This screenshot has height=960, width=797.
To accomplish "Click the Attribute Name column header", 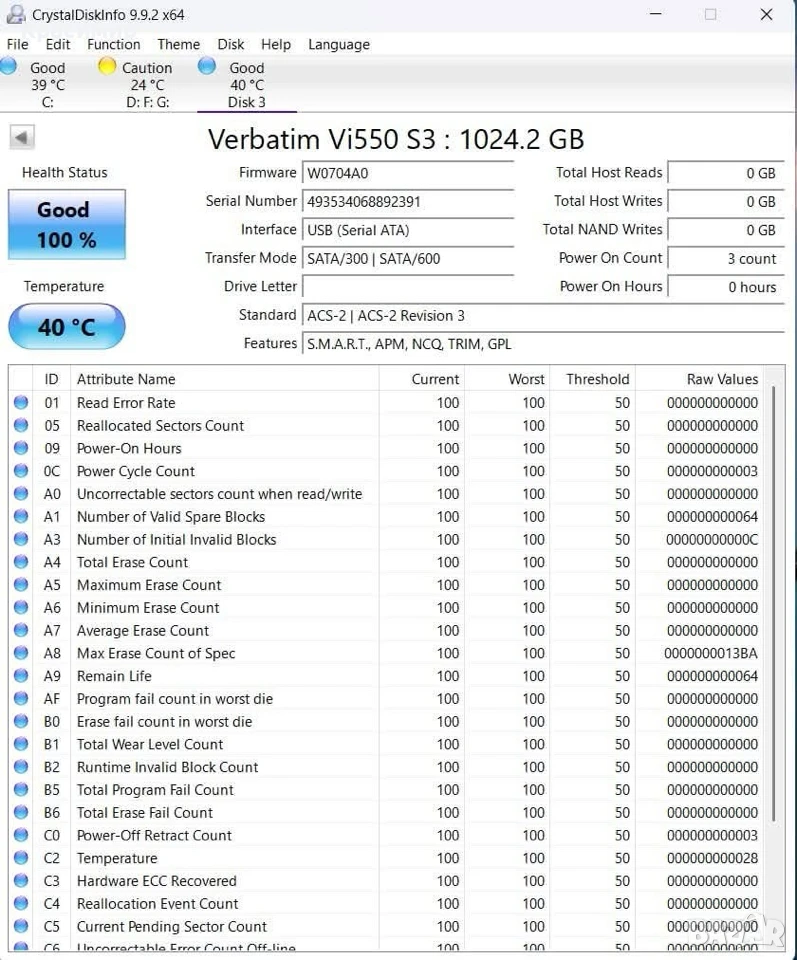I will pos(225,379).
